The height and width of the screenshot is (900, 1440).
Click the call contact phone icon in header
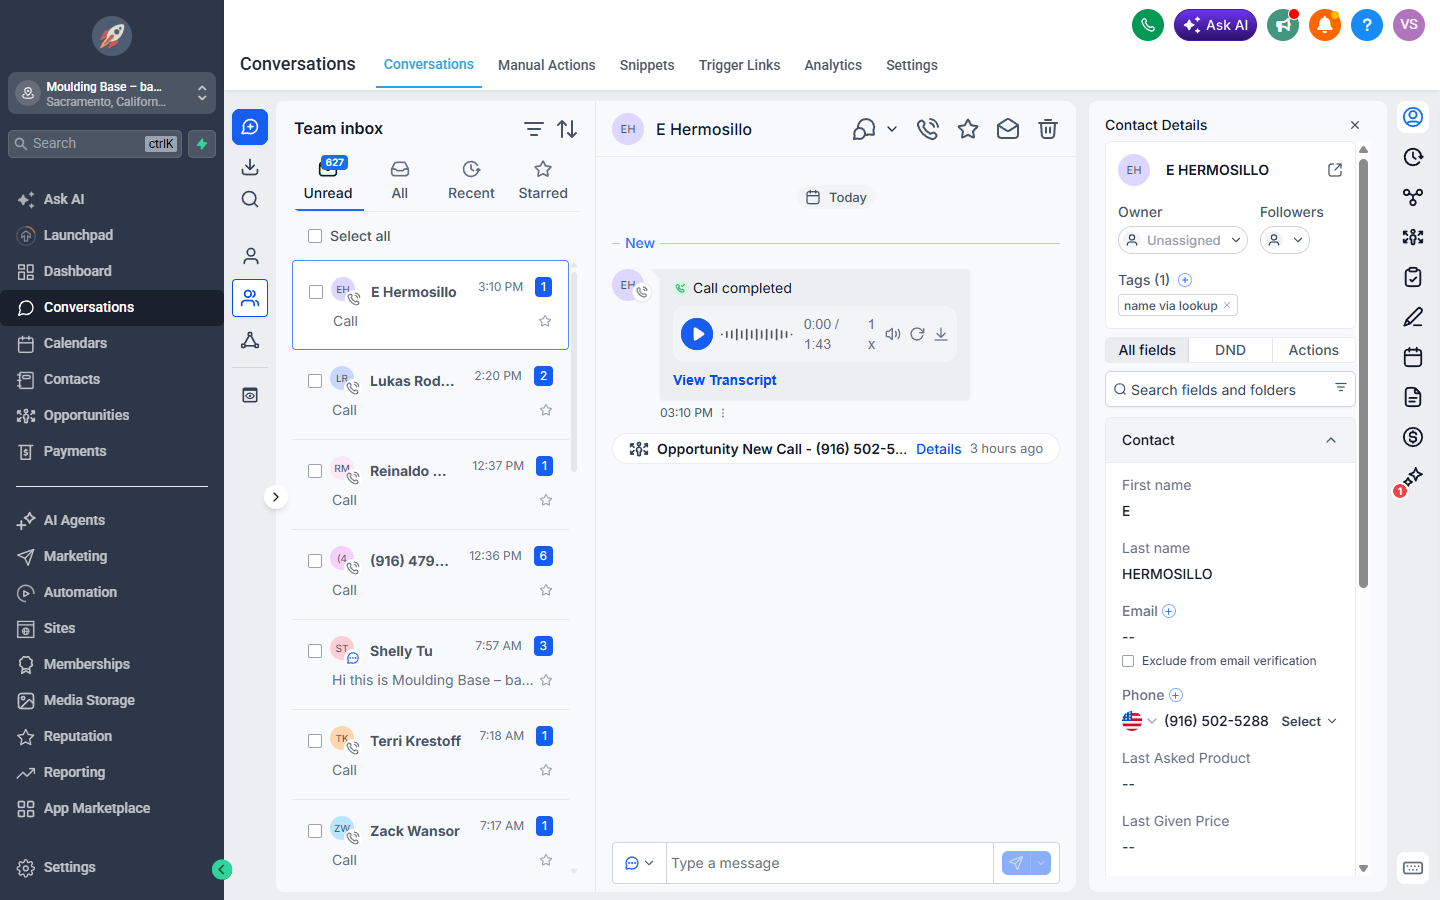(x=928, y=129)
